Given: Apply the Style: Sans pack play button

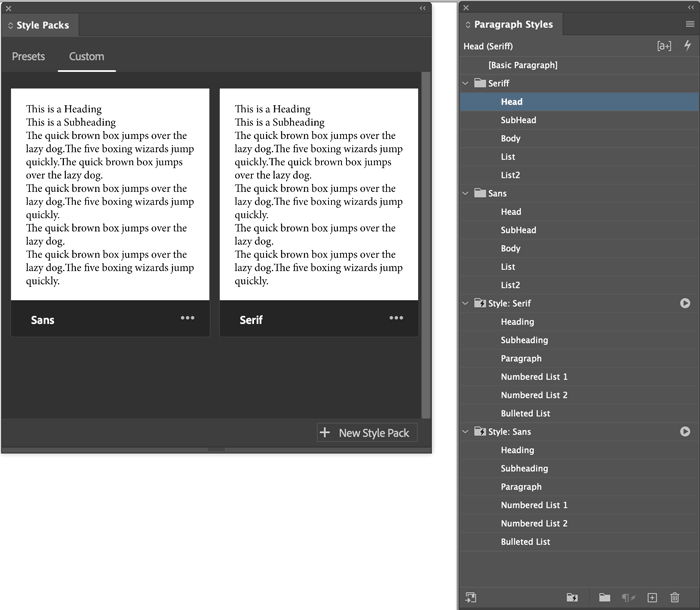Looking at the screenshot, I should [x=685, y=431].
